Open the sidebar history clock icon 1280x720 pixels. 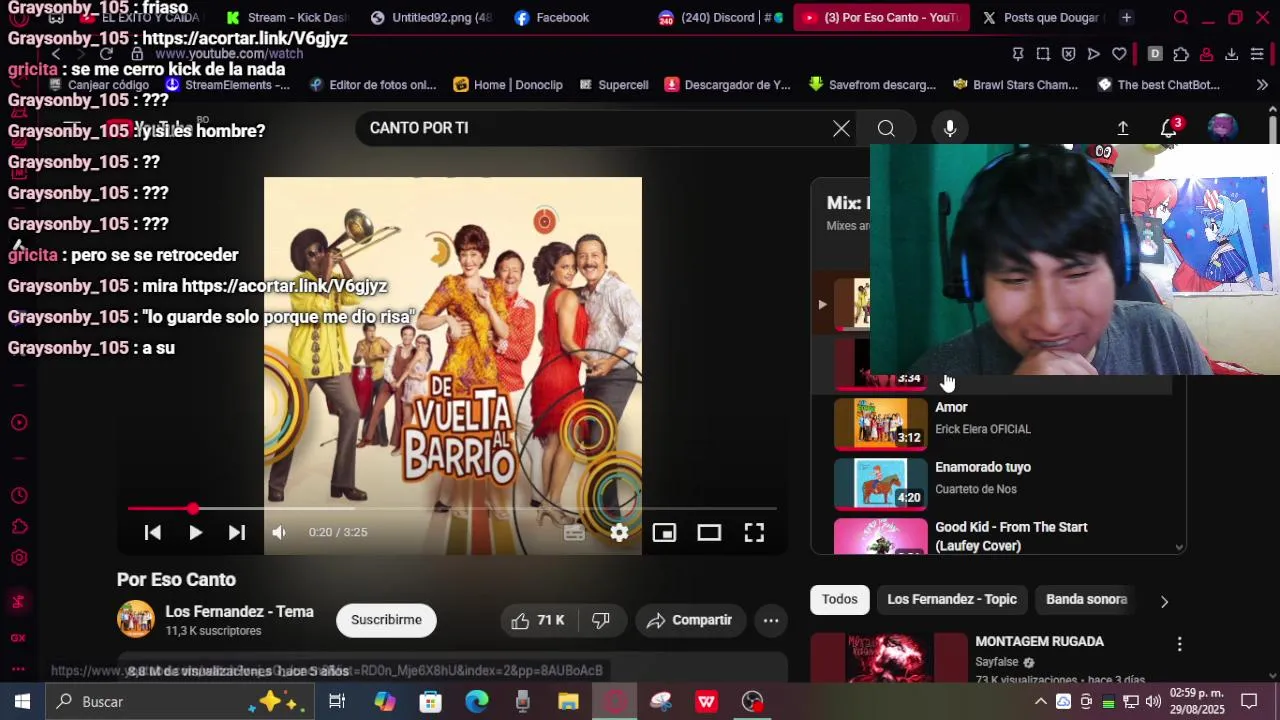[x=18, y=496]
